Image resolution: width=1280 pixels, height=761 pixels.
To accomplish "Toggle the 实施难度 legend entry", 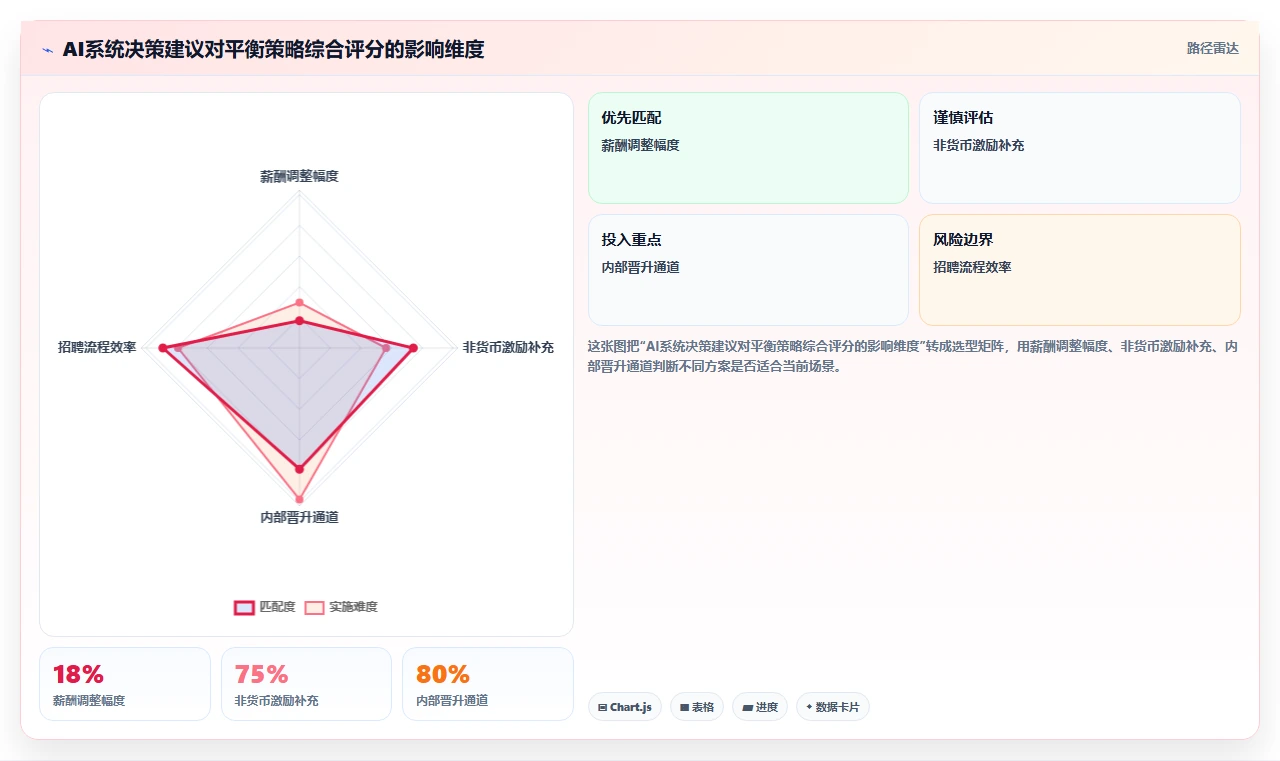I will click(341, 607).
